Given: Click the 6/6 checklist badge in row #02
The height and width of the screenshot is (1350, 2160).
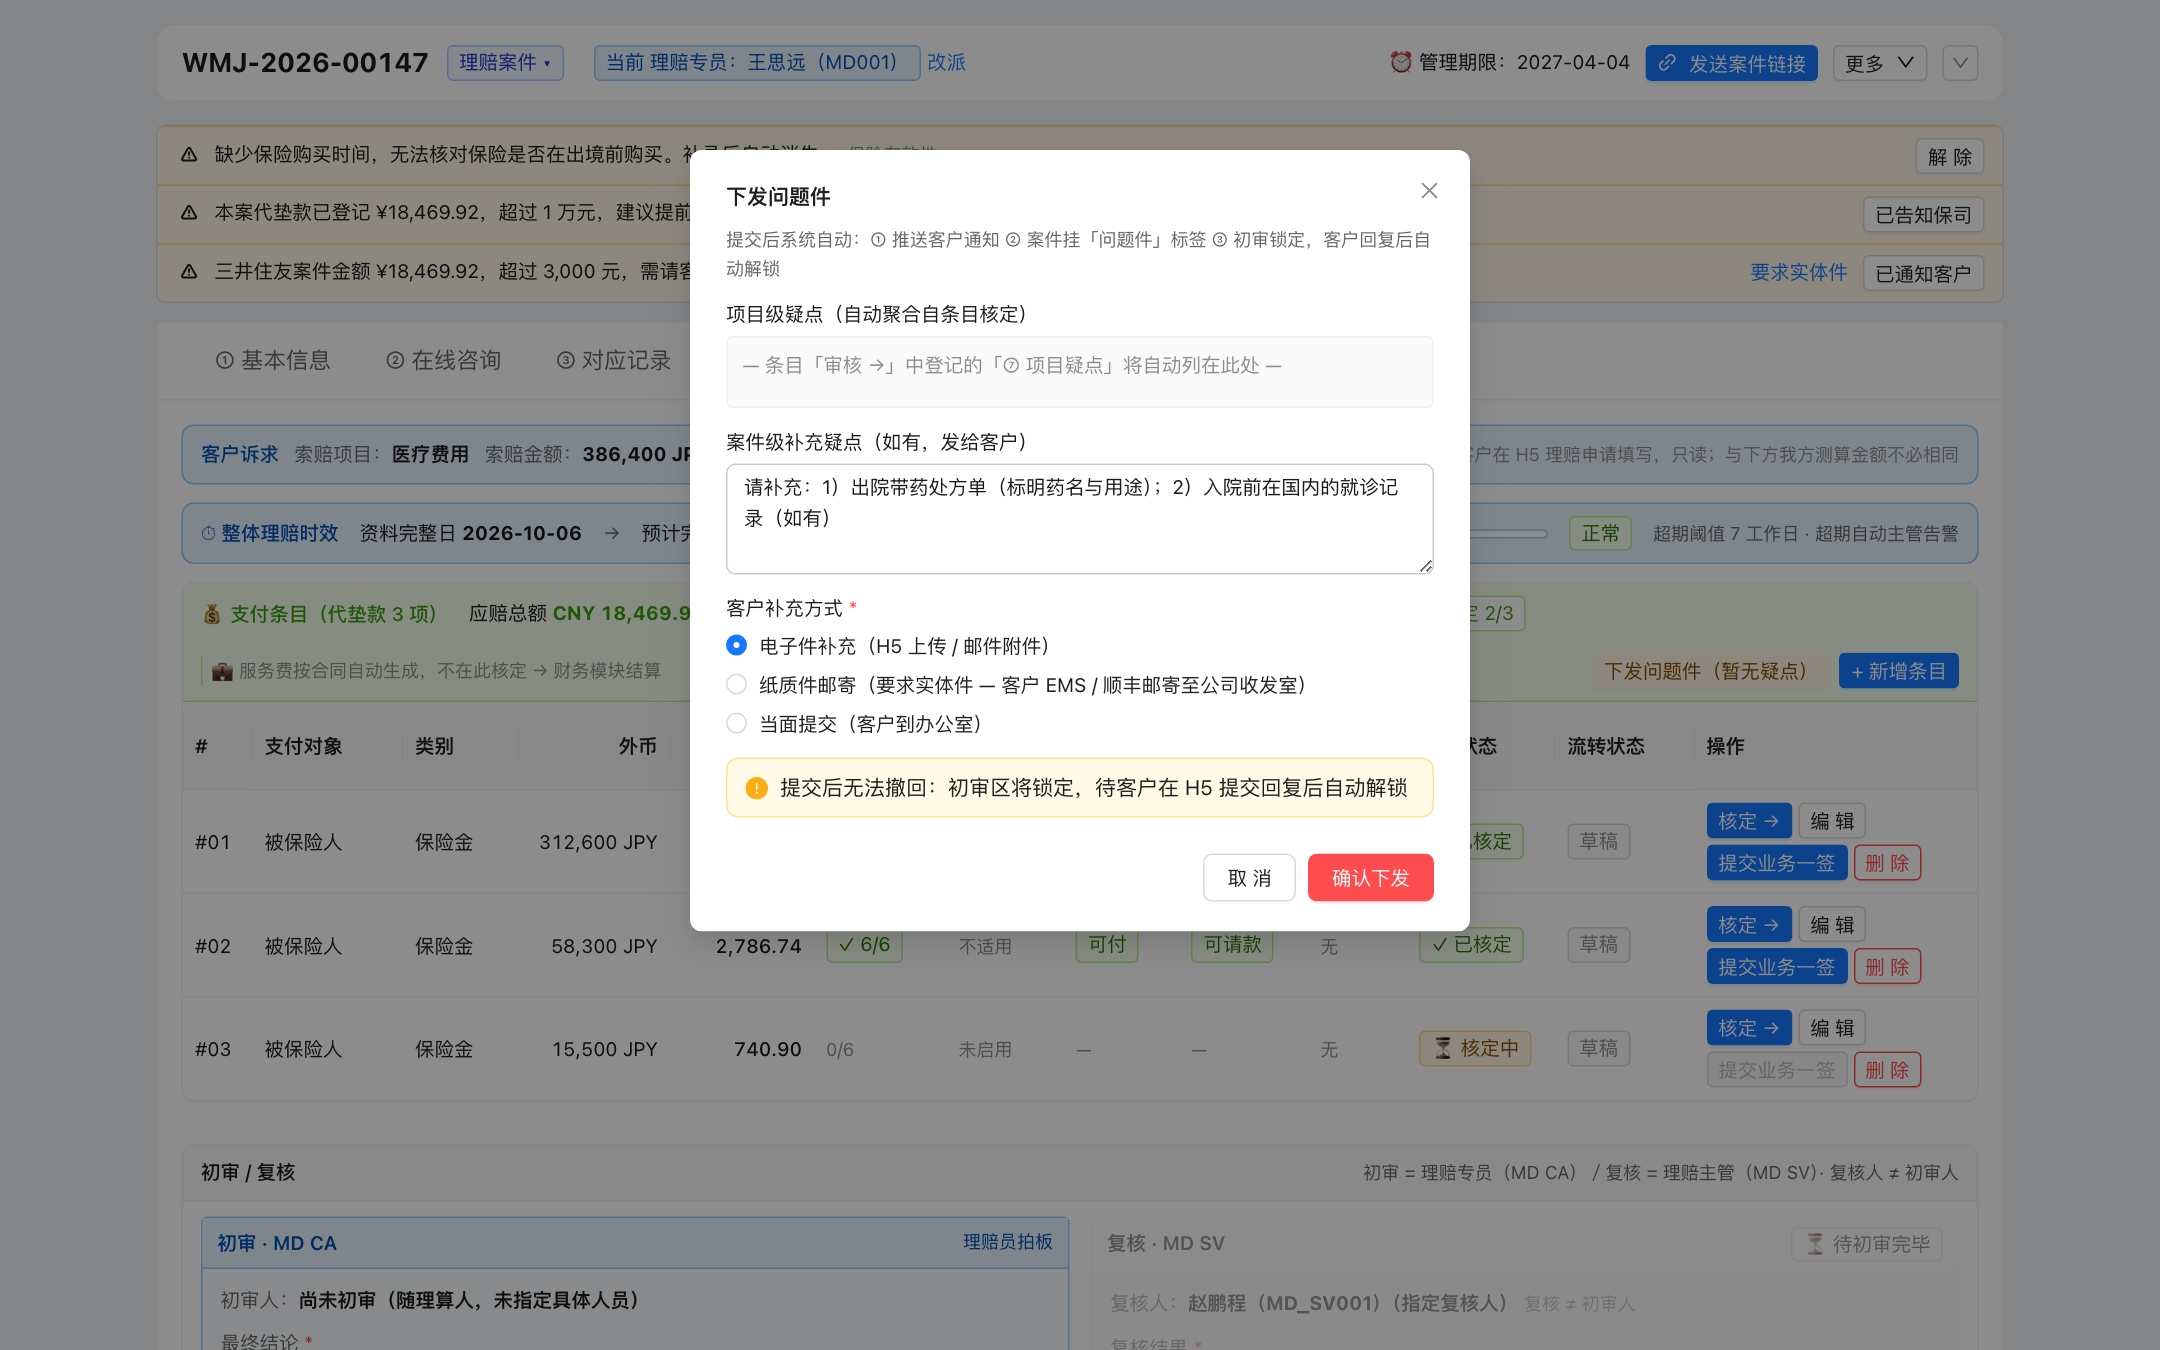Looking at the screenshot, I should [x=865, y=945].
